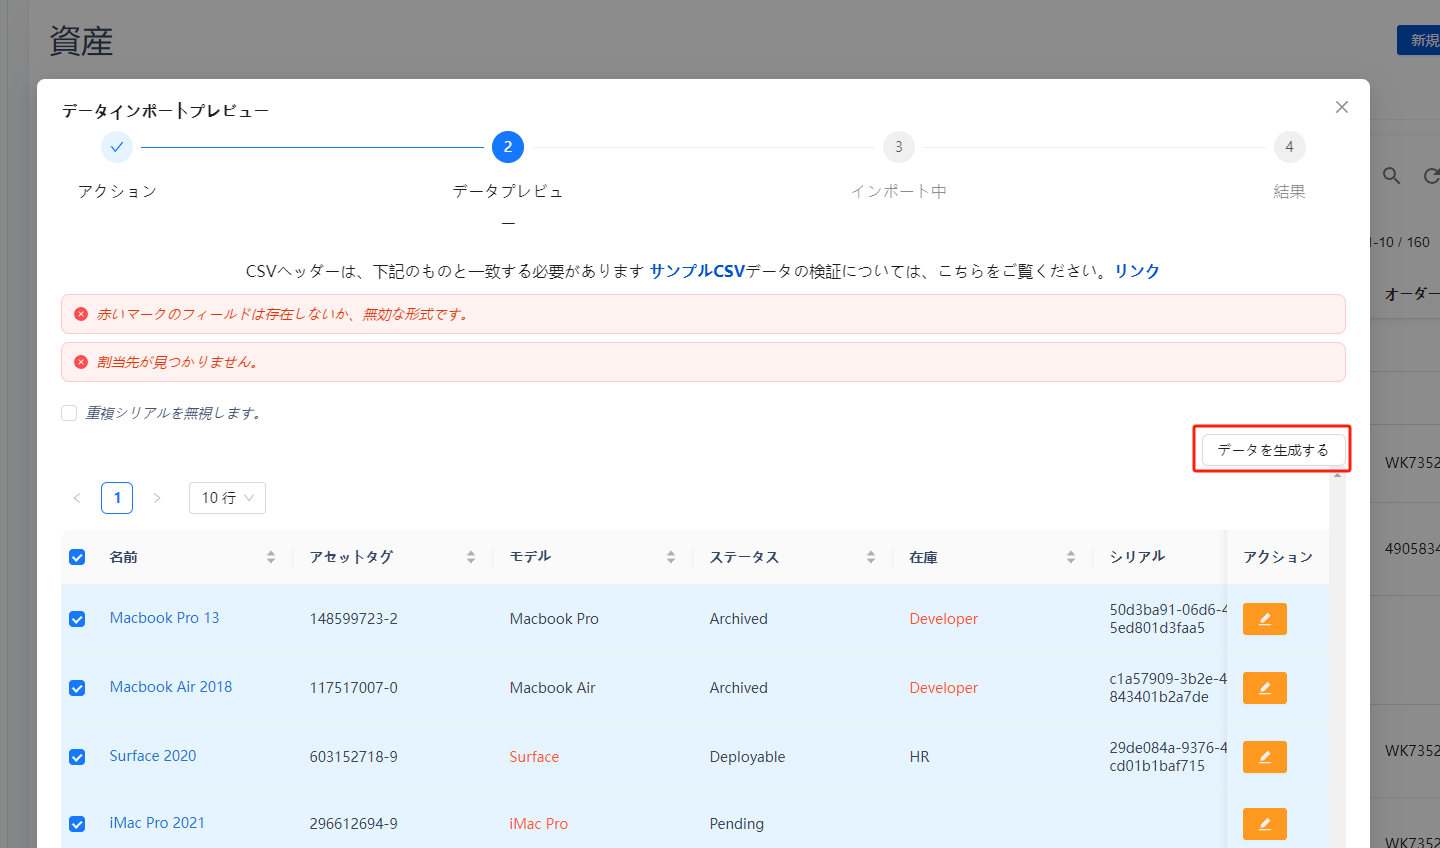The width and height of the screenshot is (1440, 848).
Task: Select current page number 1 in pagination
Action: (117, 497)
